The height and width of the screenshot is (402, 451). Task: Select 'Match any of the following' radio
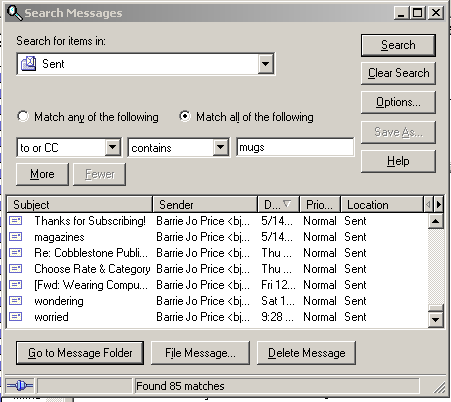click(23, 116)
